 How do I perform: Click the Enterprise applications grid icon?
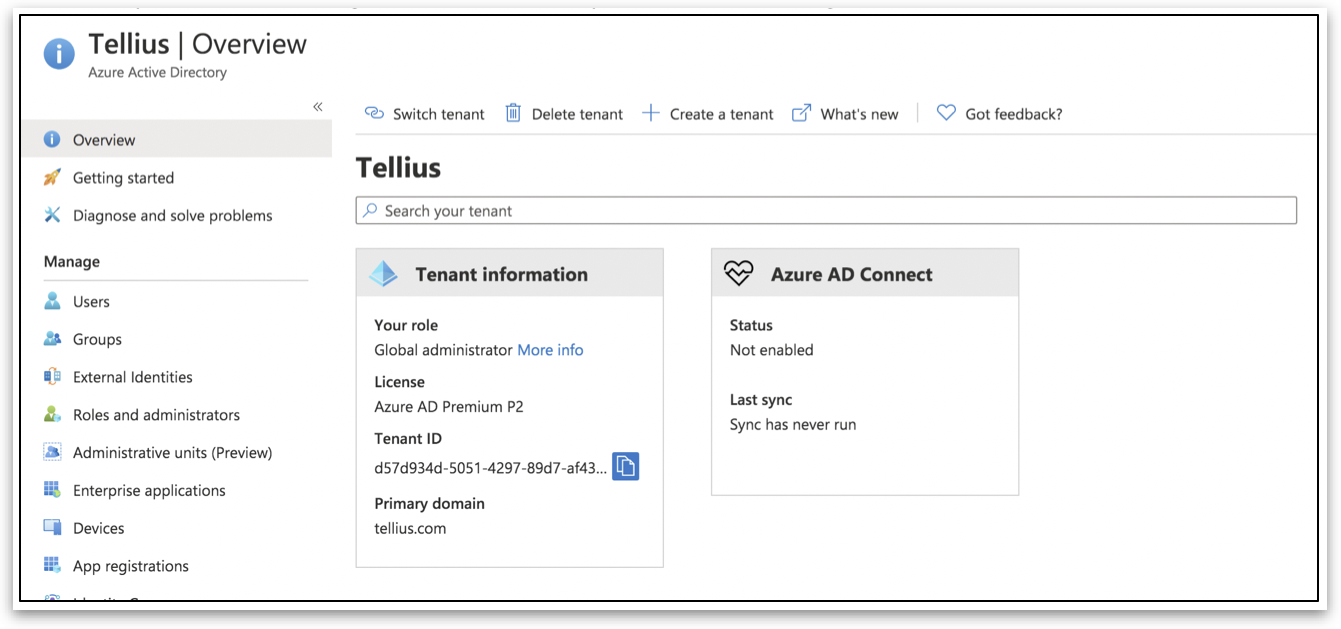53,490
